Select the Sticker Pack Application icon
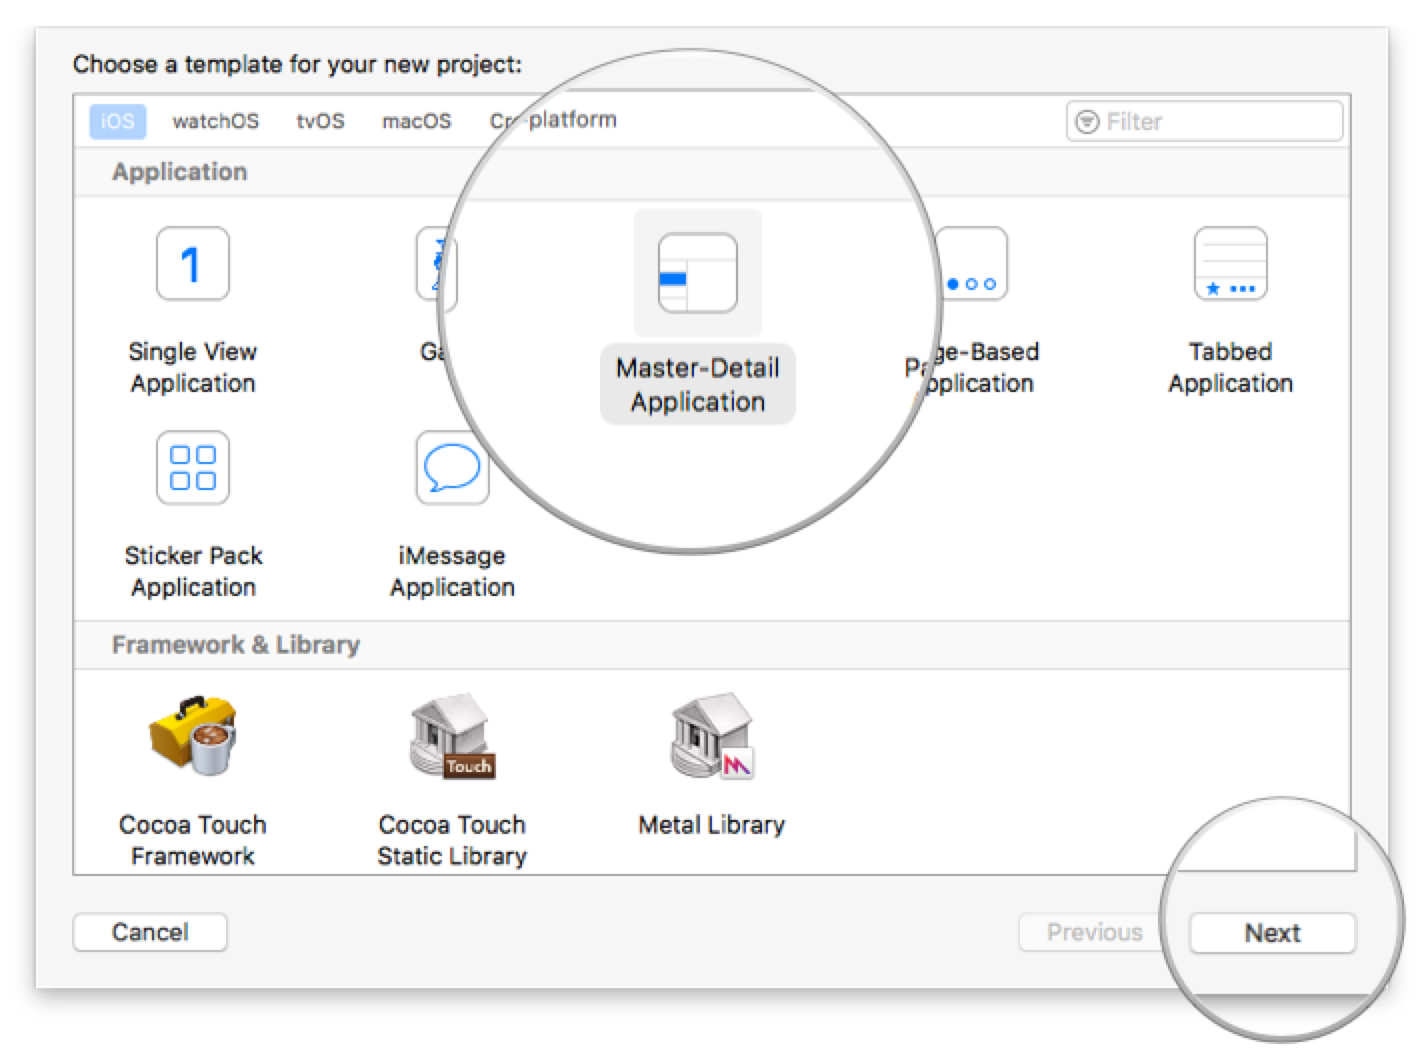This screenshot has height=1050, width=1424. 193,468
